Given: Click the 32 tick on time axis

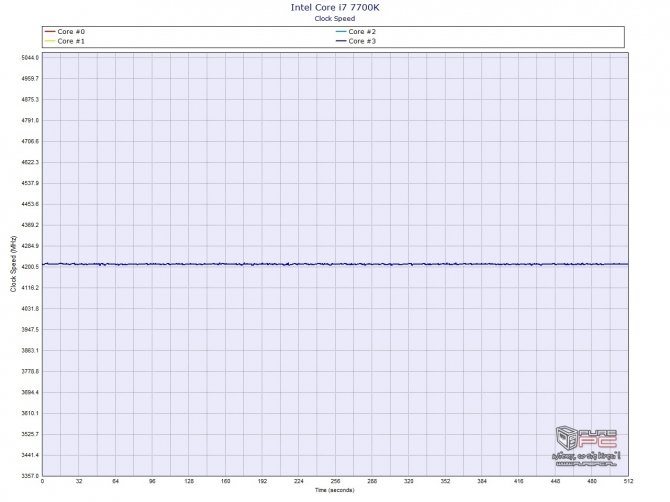Looking at the screenshot, I should pos(79,481).
